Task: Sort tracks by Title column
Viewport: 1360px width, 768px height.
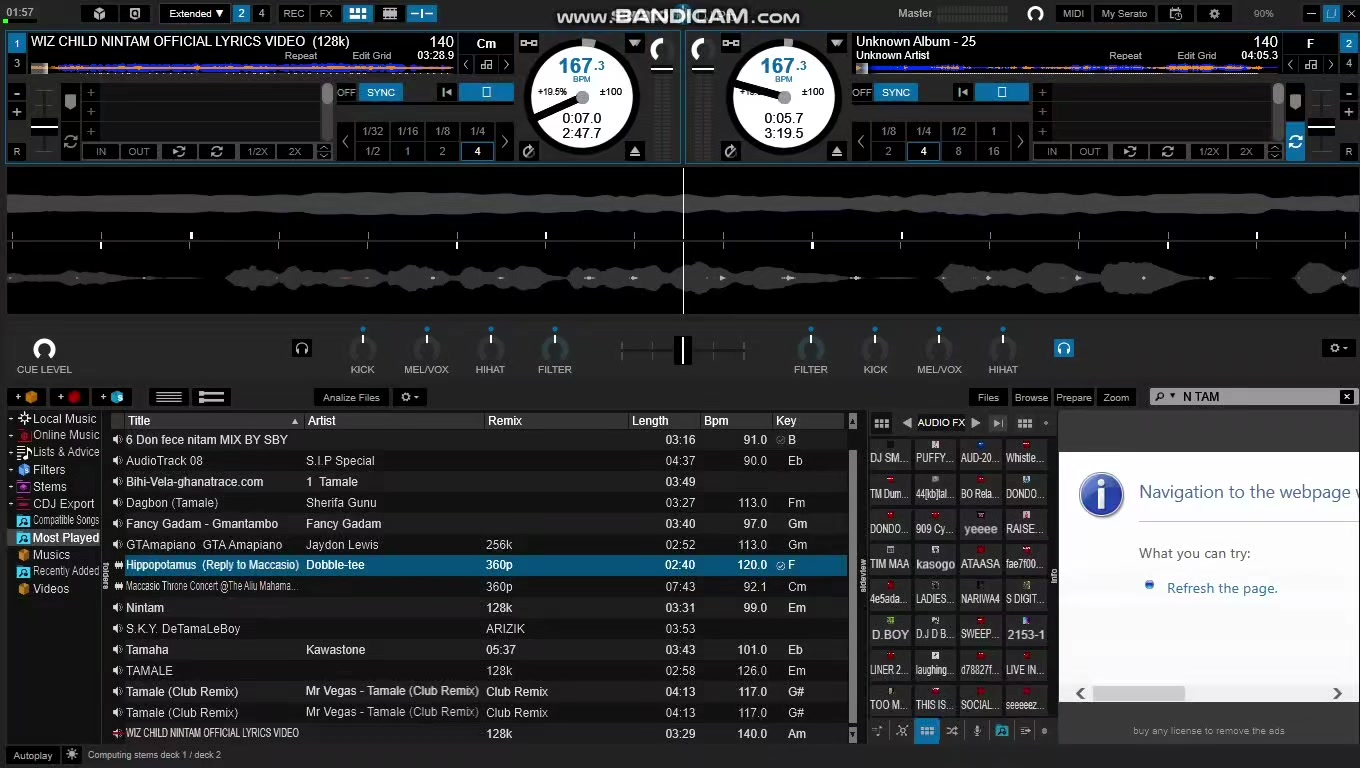Action: [213, 421]
